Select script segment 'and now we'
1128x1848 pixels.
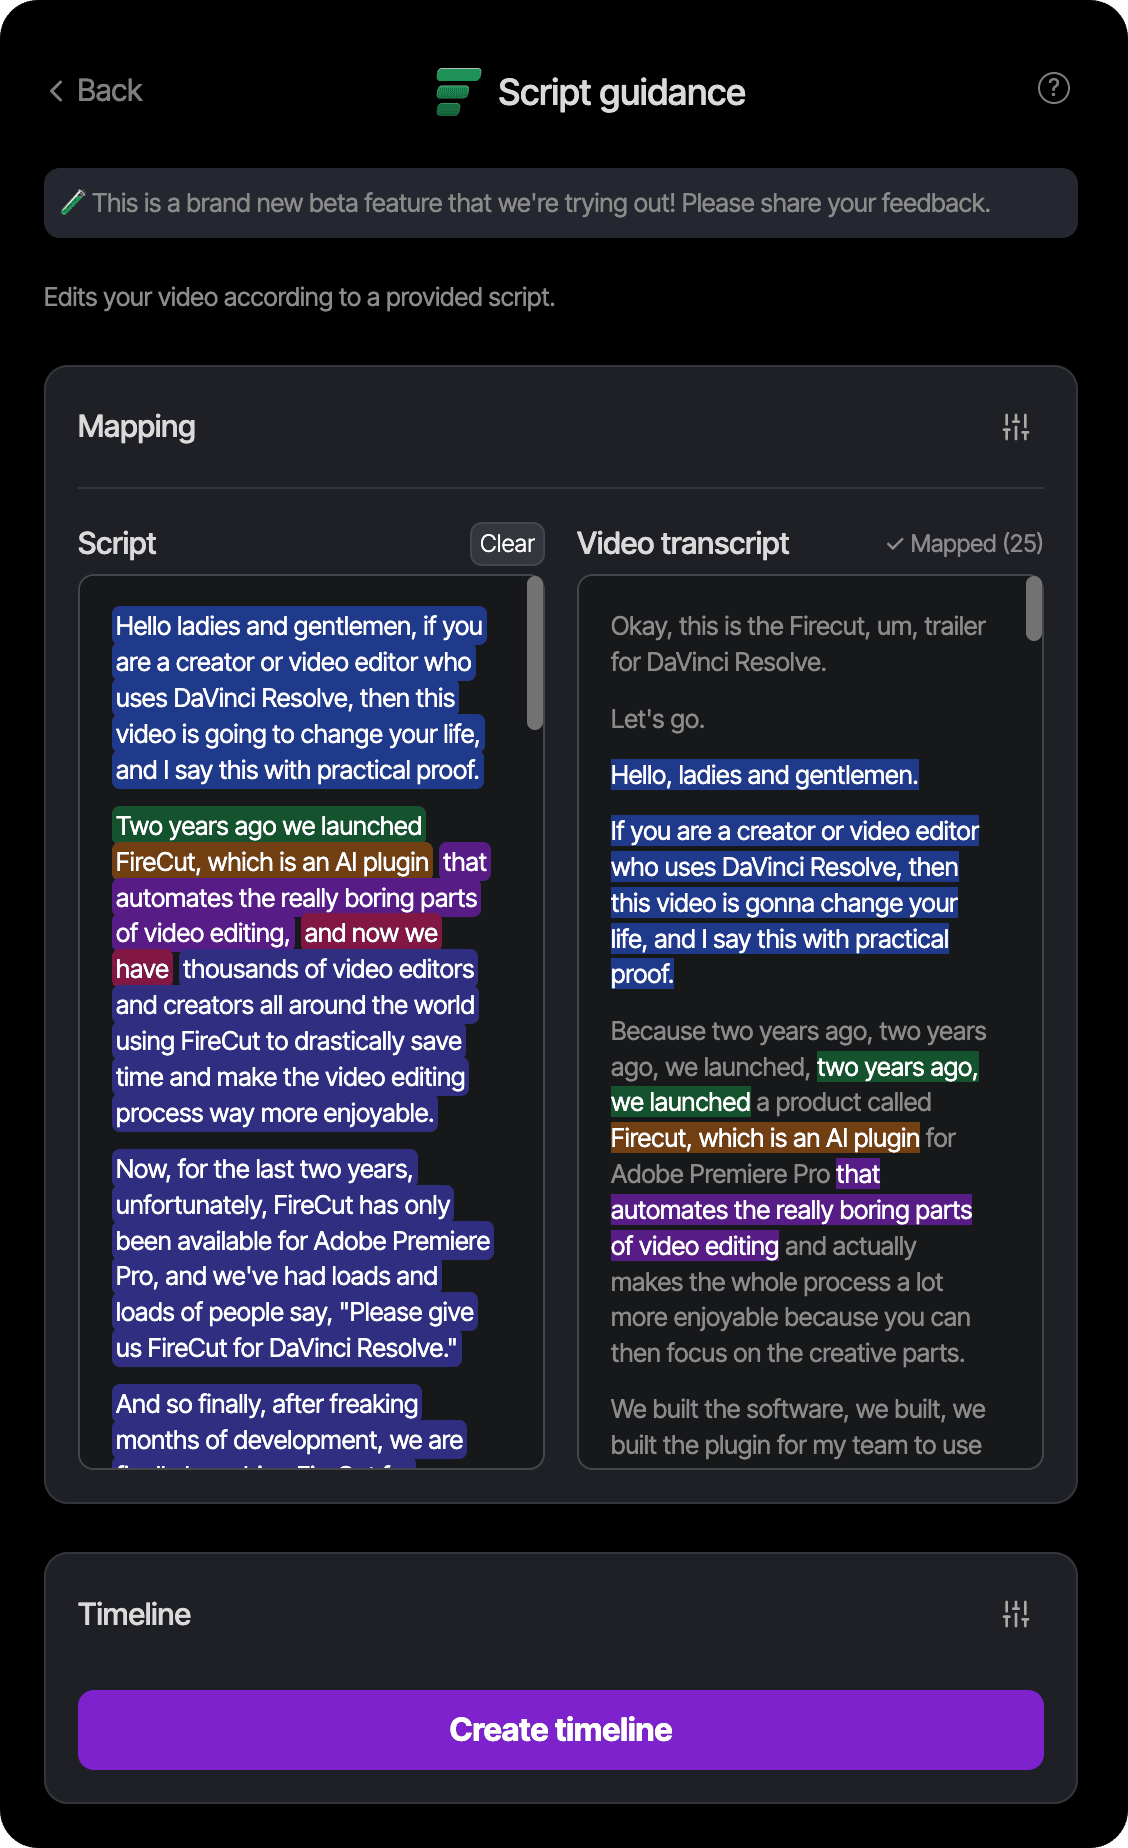(371, 933)
